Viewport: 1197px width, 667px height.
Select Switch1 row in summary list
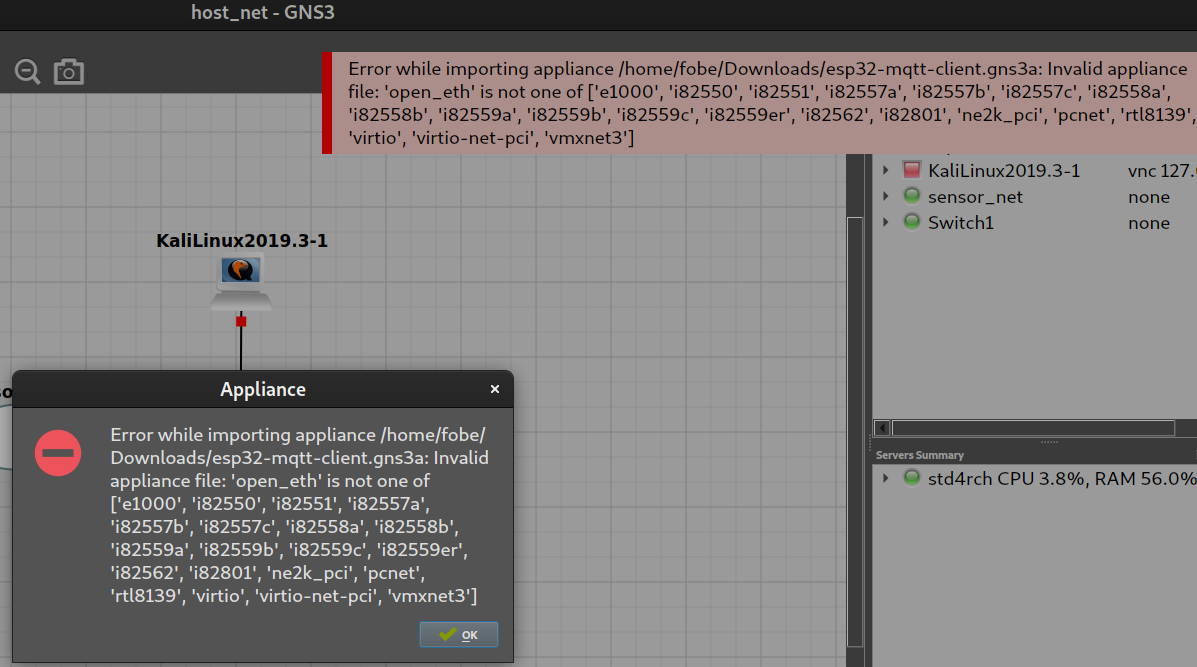[1034, 222]
